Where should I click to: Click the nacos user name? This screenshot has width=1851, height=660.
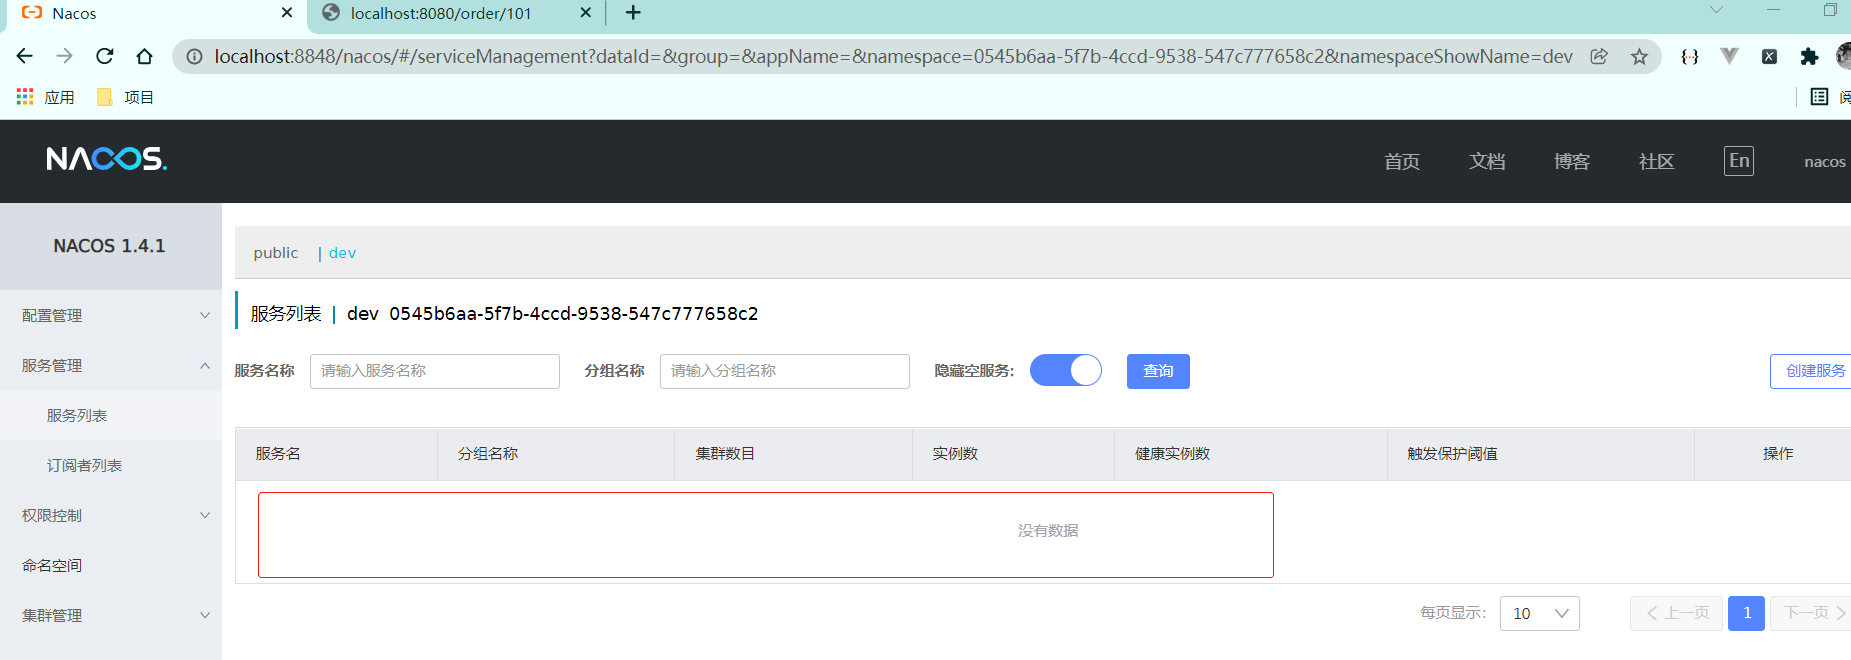click(x=1825, y=161)
